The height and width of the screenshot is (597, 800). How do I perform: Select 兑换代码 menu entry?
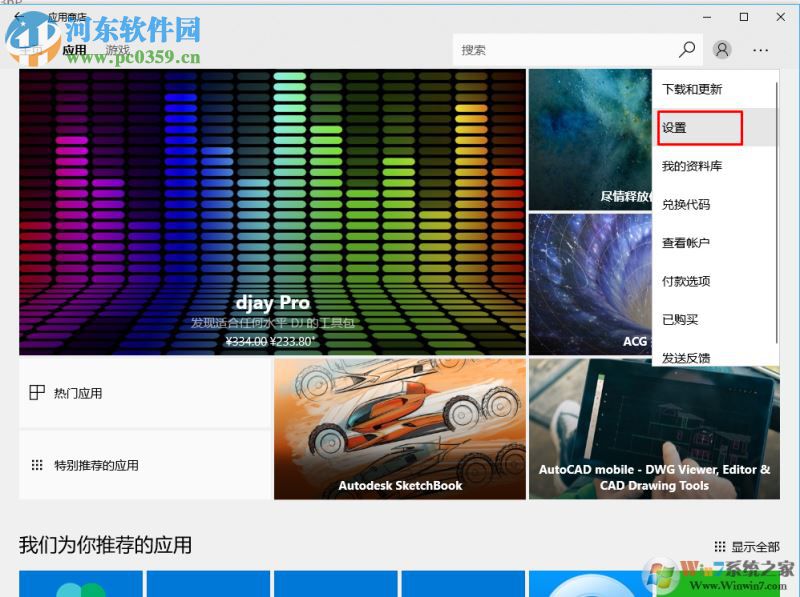click(686, 204)
